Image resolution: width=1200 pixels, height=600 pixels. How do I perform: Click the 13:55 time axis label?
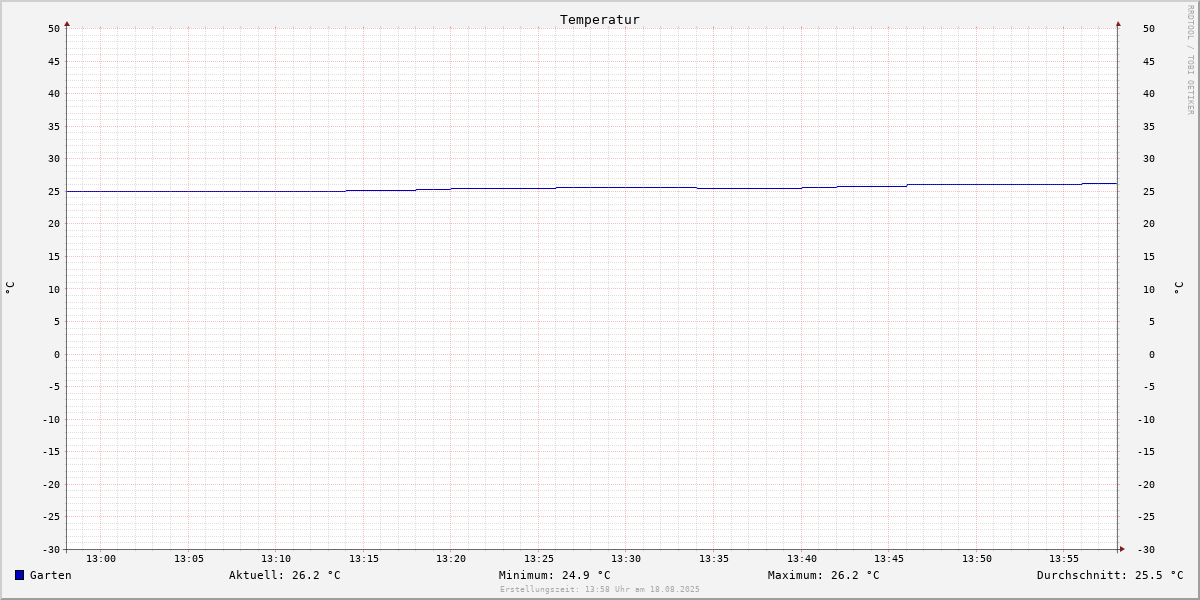(1064, 559)
